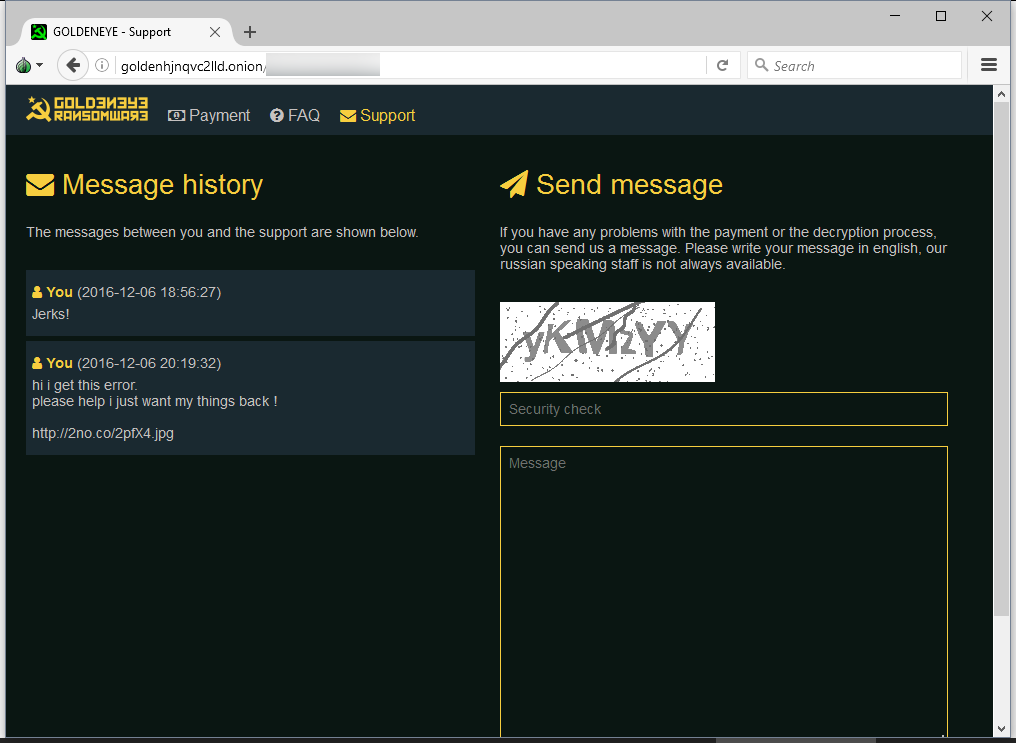Open the Payment page
1016x743 pixels.
(x=209, y=115)
